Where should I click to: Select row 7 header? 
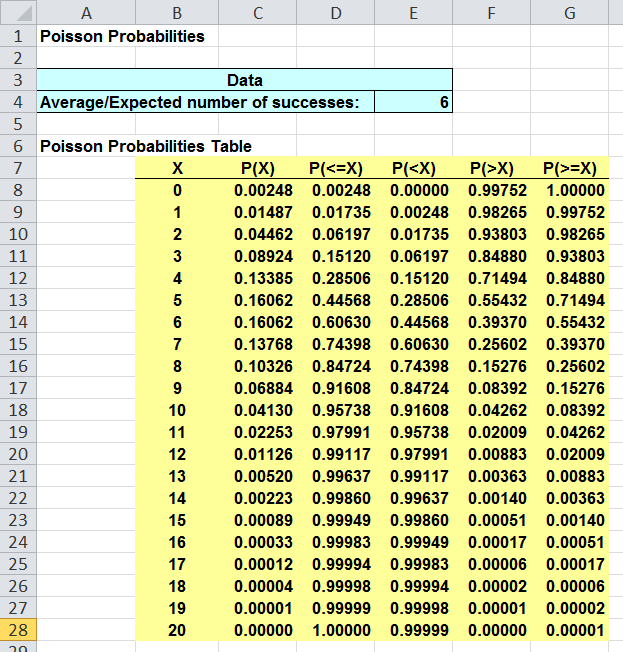tap(18, 168)
